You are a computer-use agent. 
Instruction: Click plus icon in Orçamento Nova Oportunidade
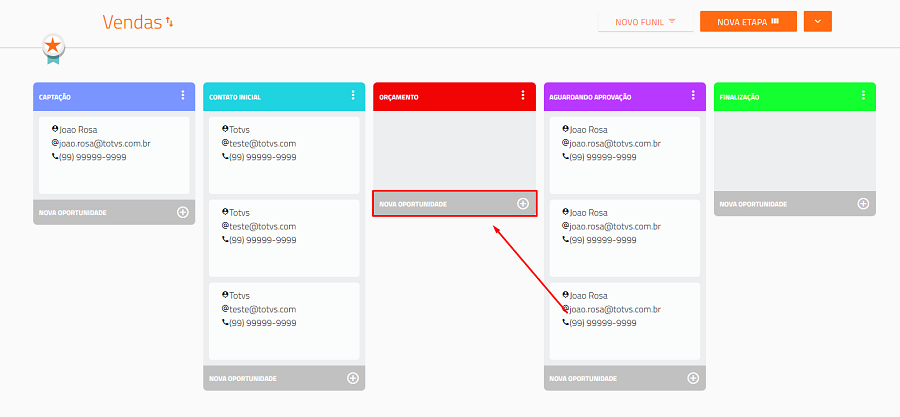click(523, 204)
